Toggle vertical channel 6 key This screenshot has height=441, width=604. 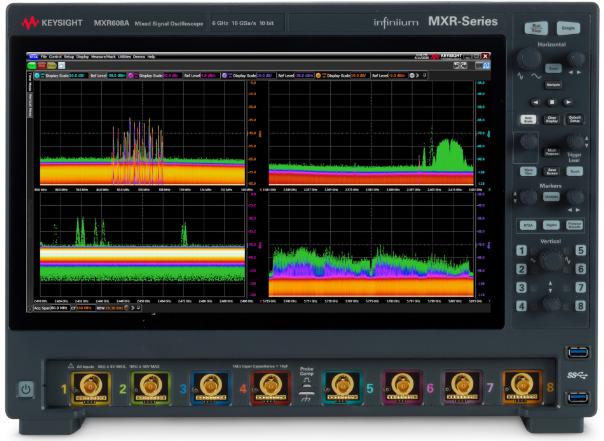(581, 269)
